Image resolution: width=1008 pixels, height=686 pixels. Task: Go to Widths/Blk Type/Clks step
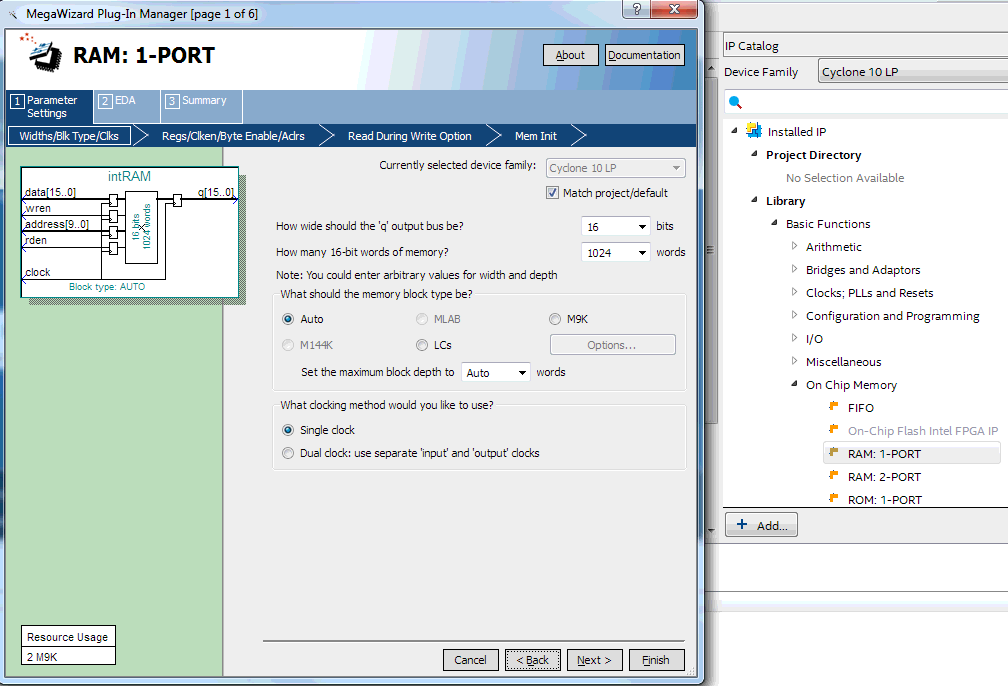(x=69, y=136)
